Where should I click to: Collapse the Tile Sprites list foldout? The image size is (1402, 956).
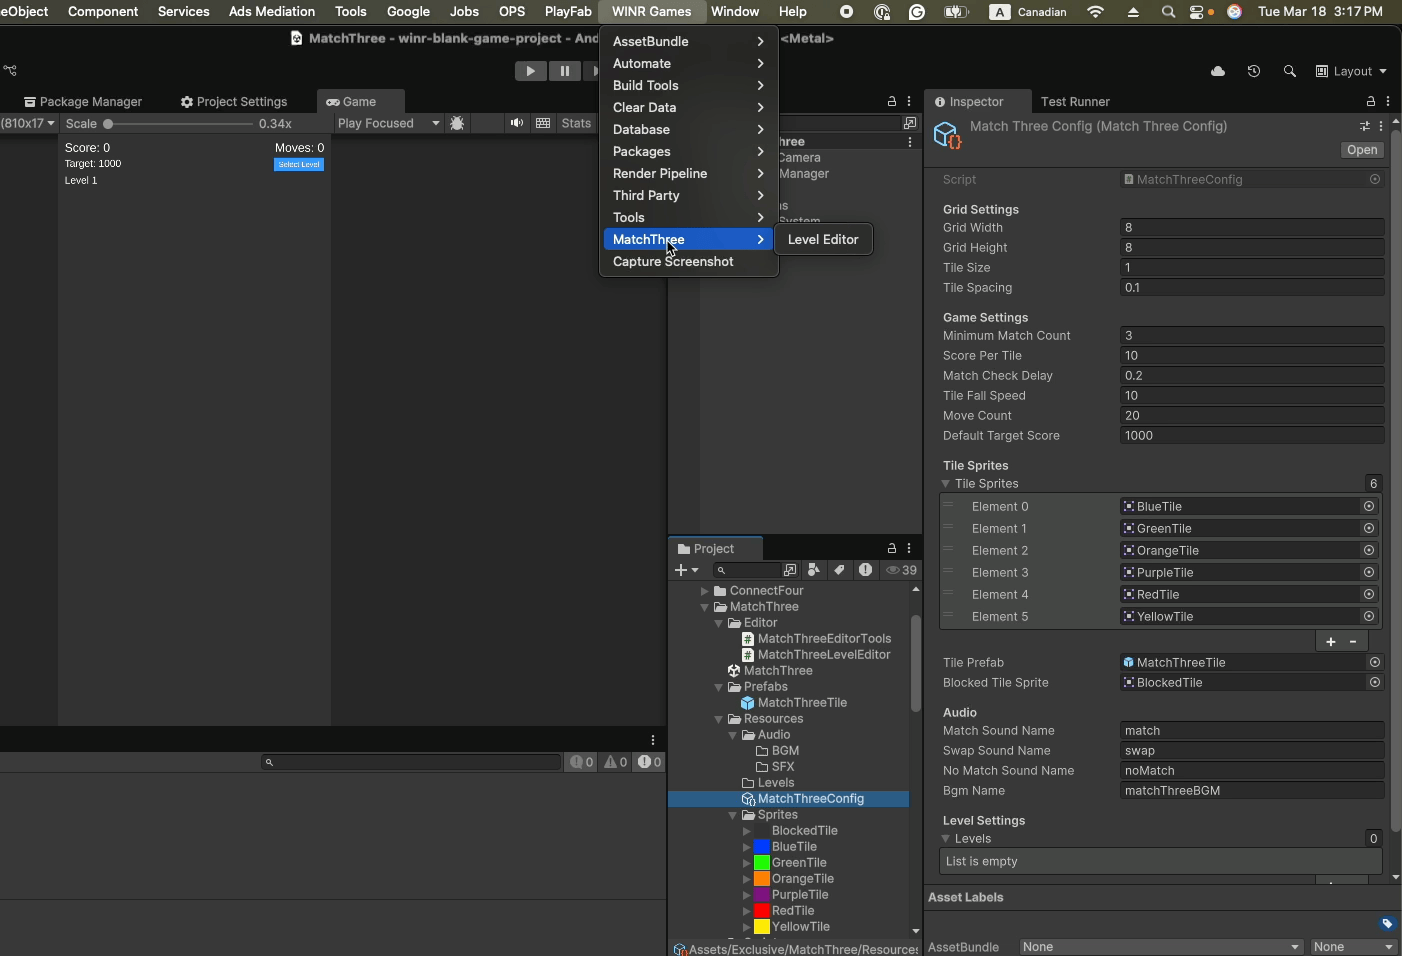click(x=946, y=484)
